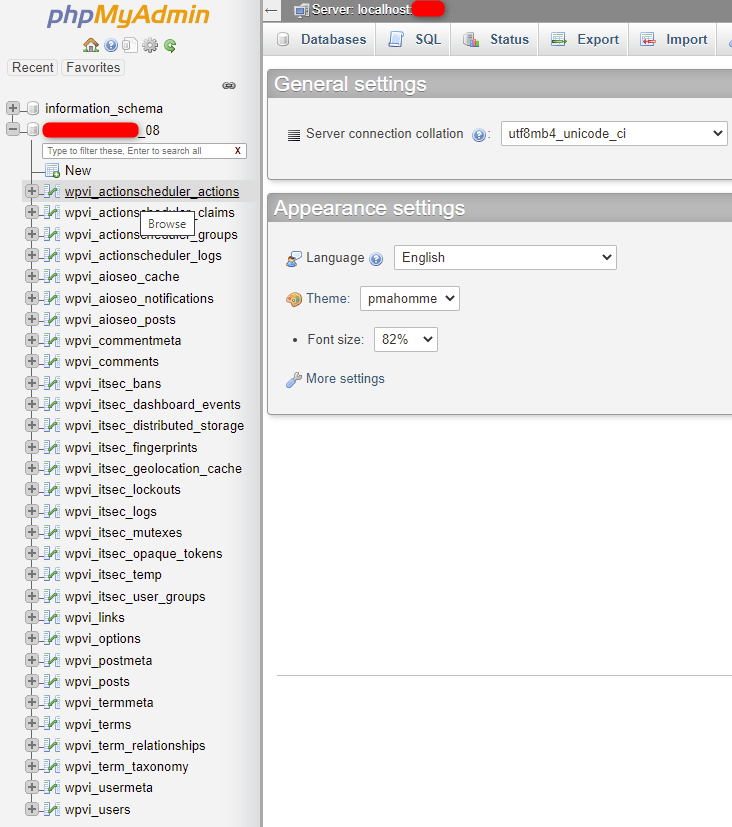Open the wpvi_term_relationships table
Viewport: 732px width, 827px height.
[135, 745]
